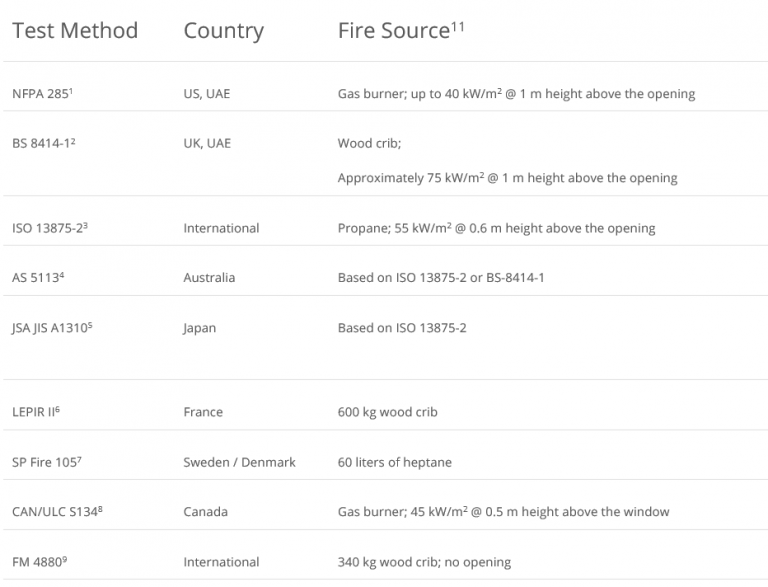Click the Sweden / Denmark country cell
Image resolution: width=768 pixels, height=587 pixels.
239,462
